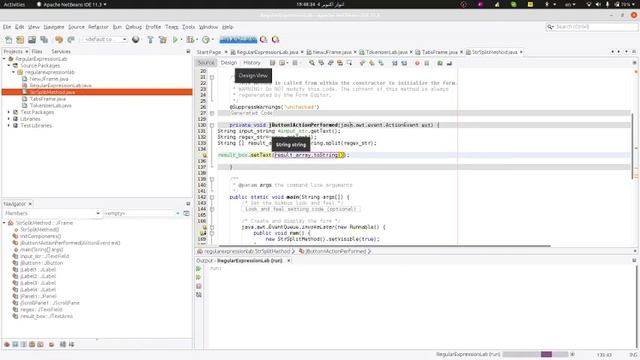Click the red record macro icon in editor toolbar
The image size is (640, 360).
tap(417, 63)
